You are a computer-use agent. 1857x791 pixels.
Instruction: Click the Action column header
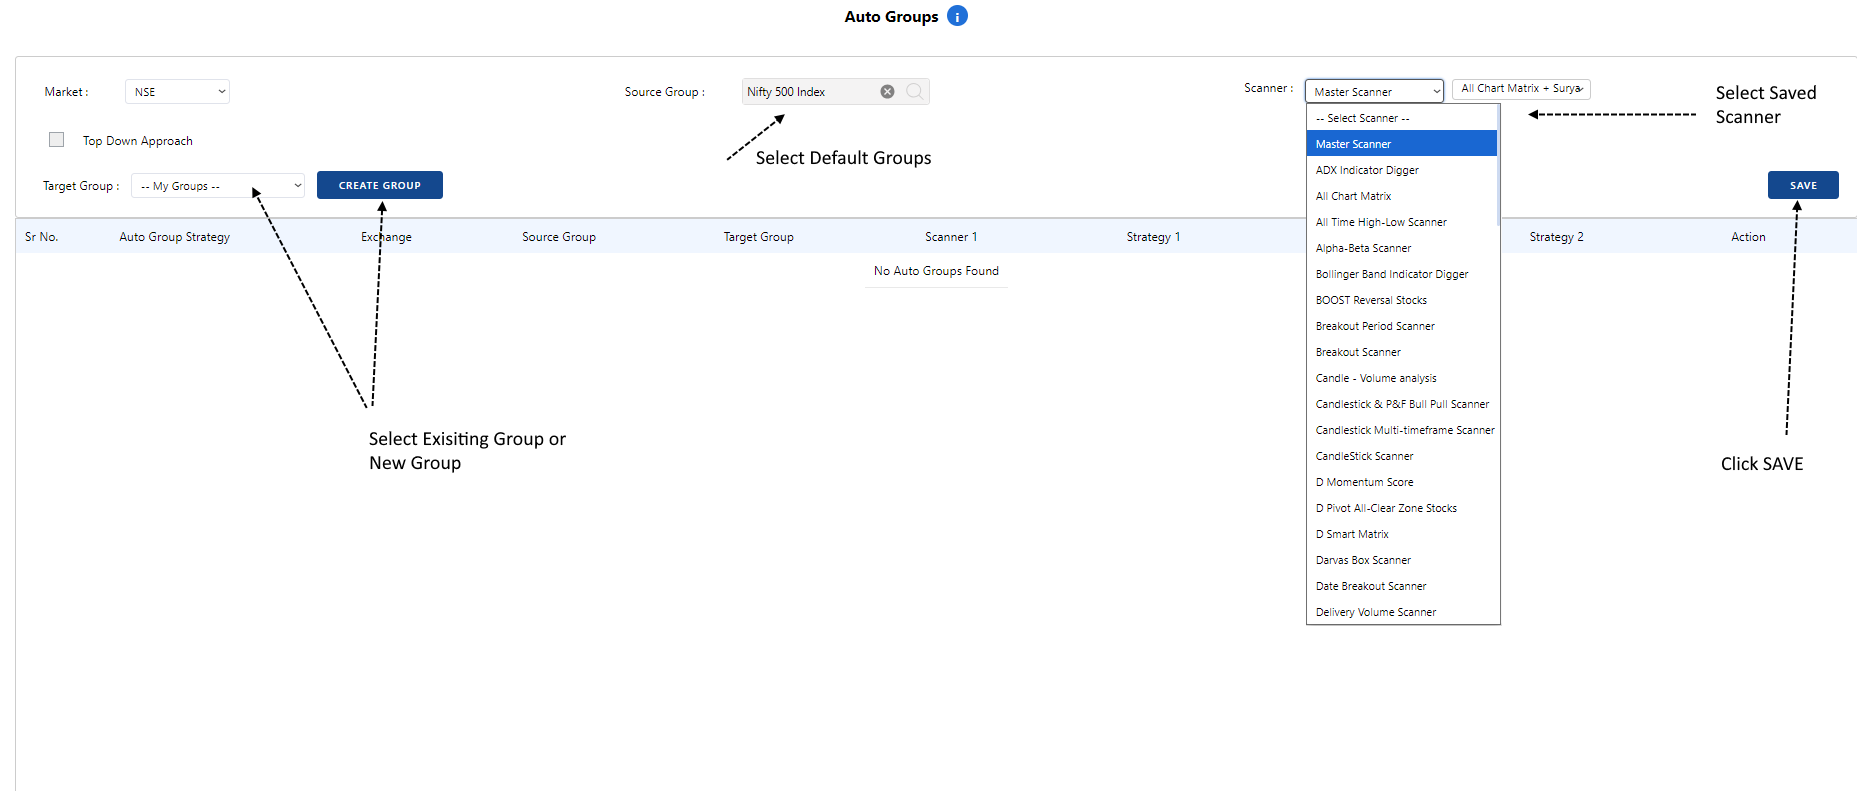point(1748,237)
